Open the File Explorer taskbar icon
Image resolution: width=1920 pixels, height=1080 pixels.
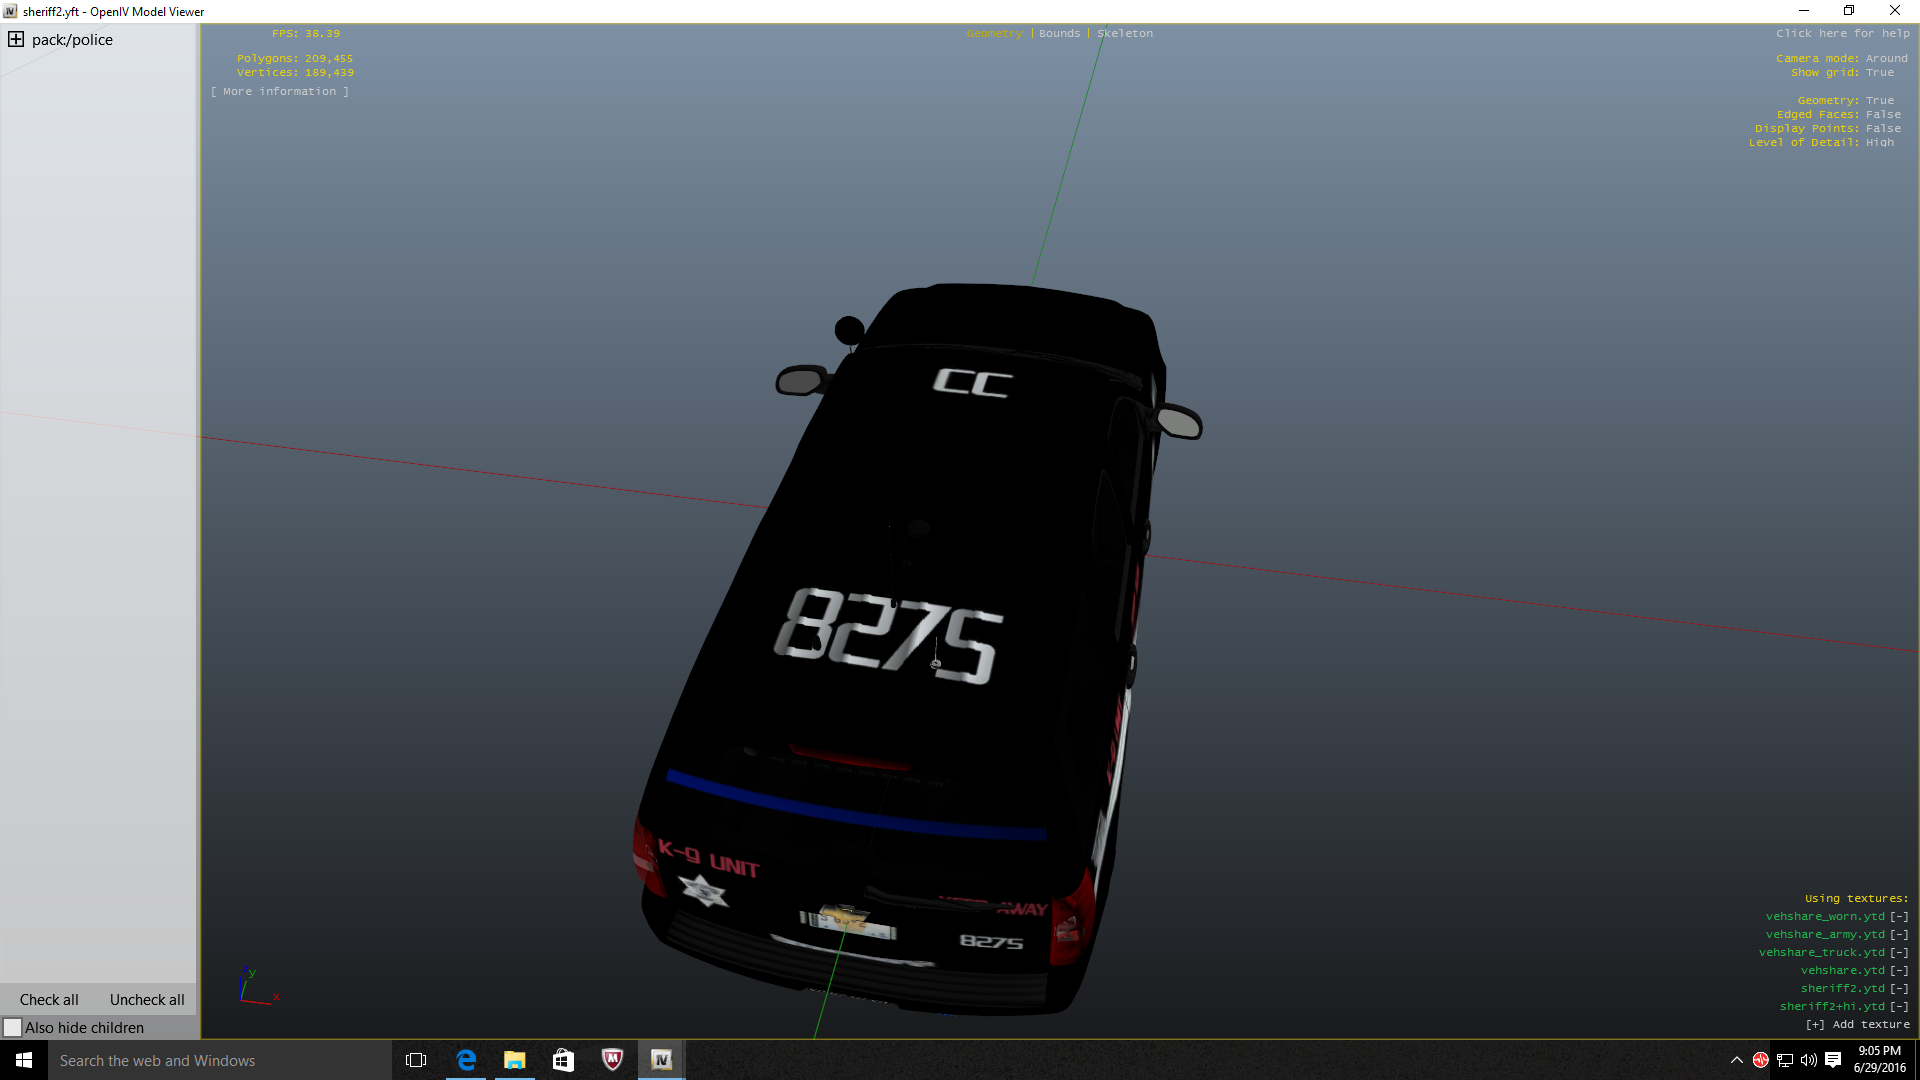(514, 1060)
